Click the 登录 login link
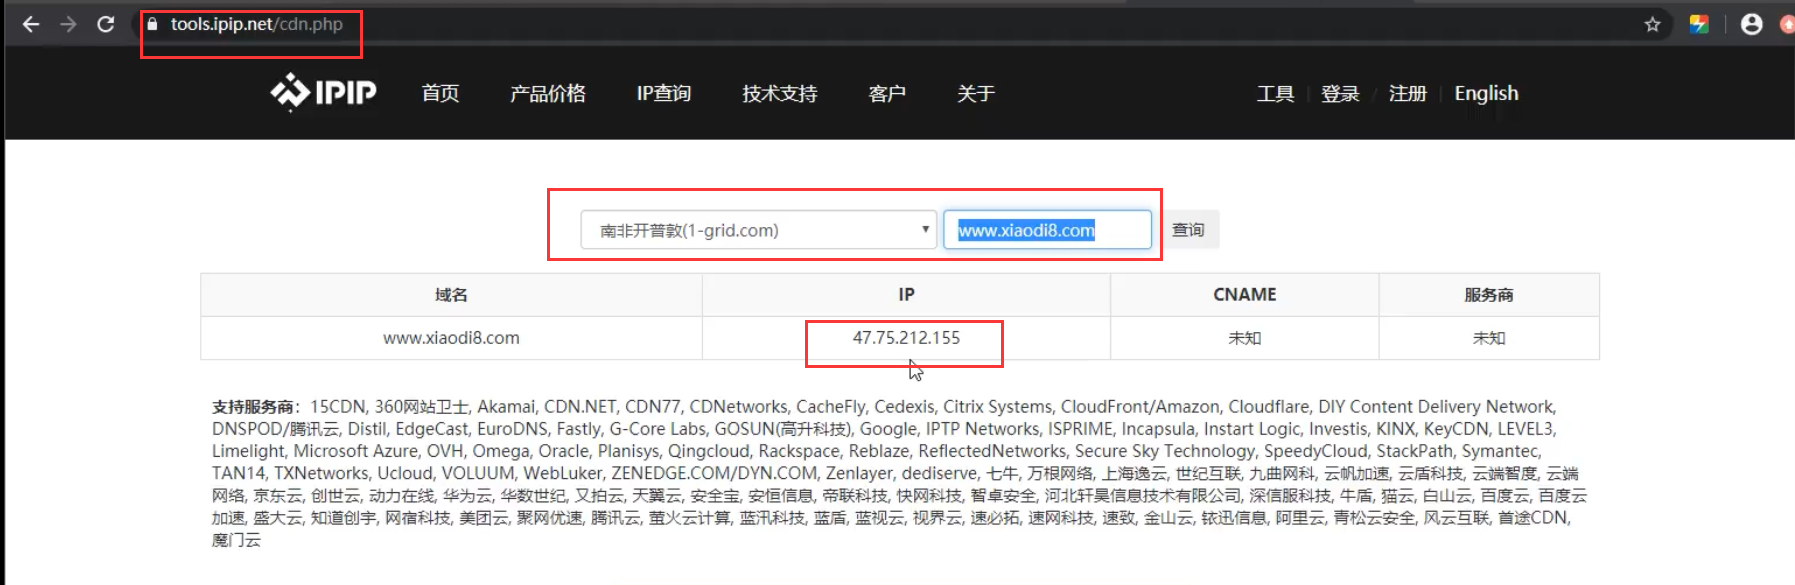 (x=1340, y=94)
